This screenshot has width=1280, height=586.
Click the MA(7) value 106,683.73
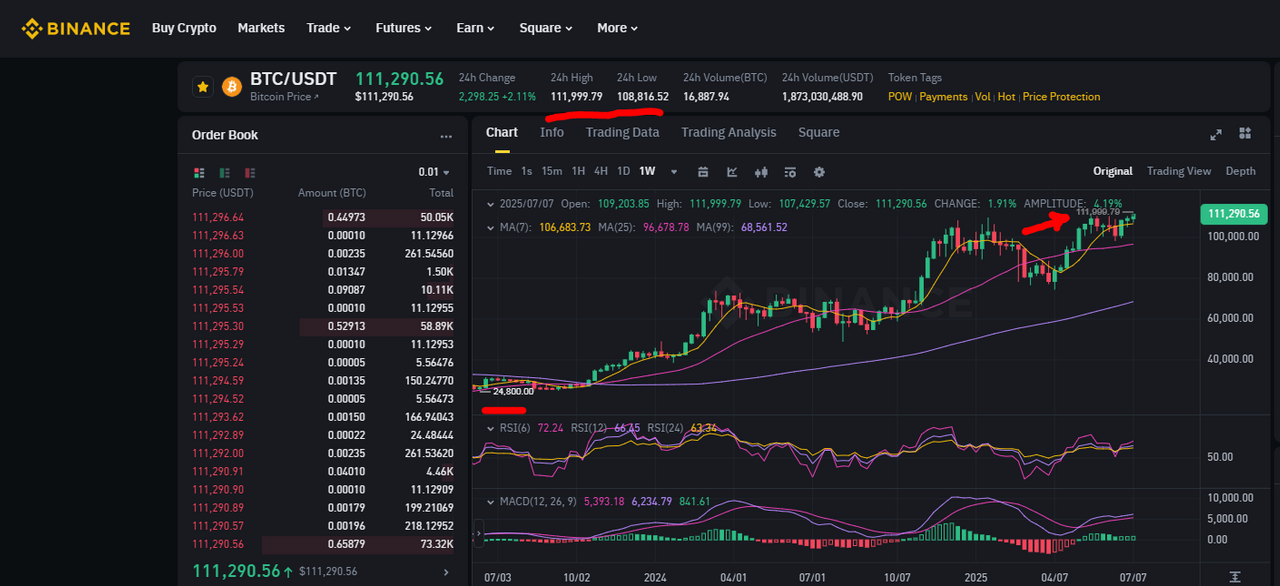563,228
